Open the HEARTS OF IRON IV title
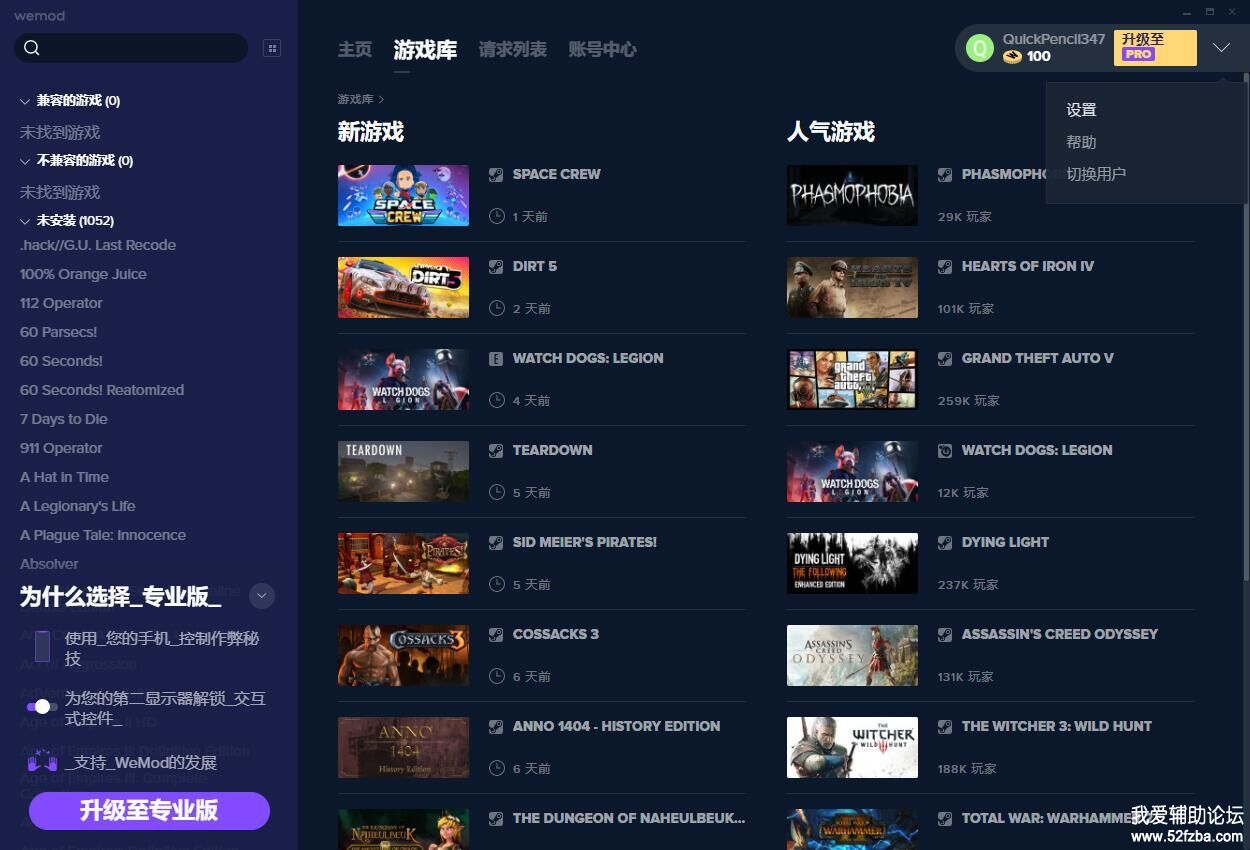This screenshot has height=850, width=1250. pos(1028,266)
